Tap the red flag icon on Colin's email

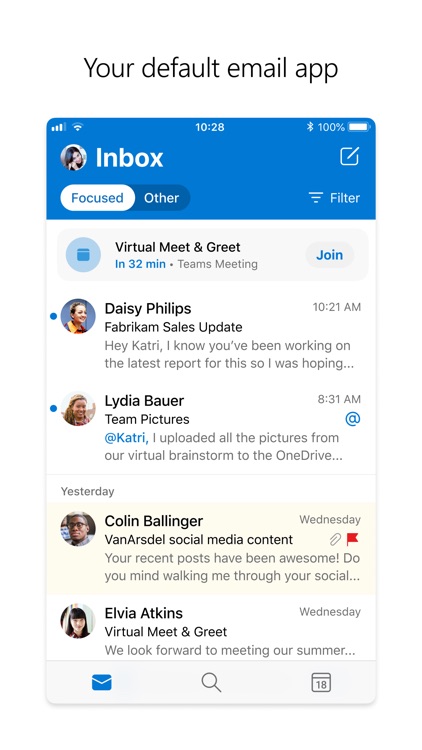click(x=353, y=540)
